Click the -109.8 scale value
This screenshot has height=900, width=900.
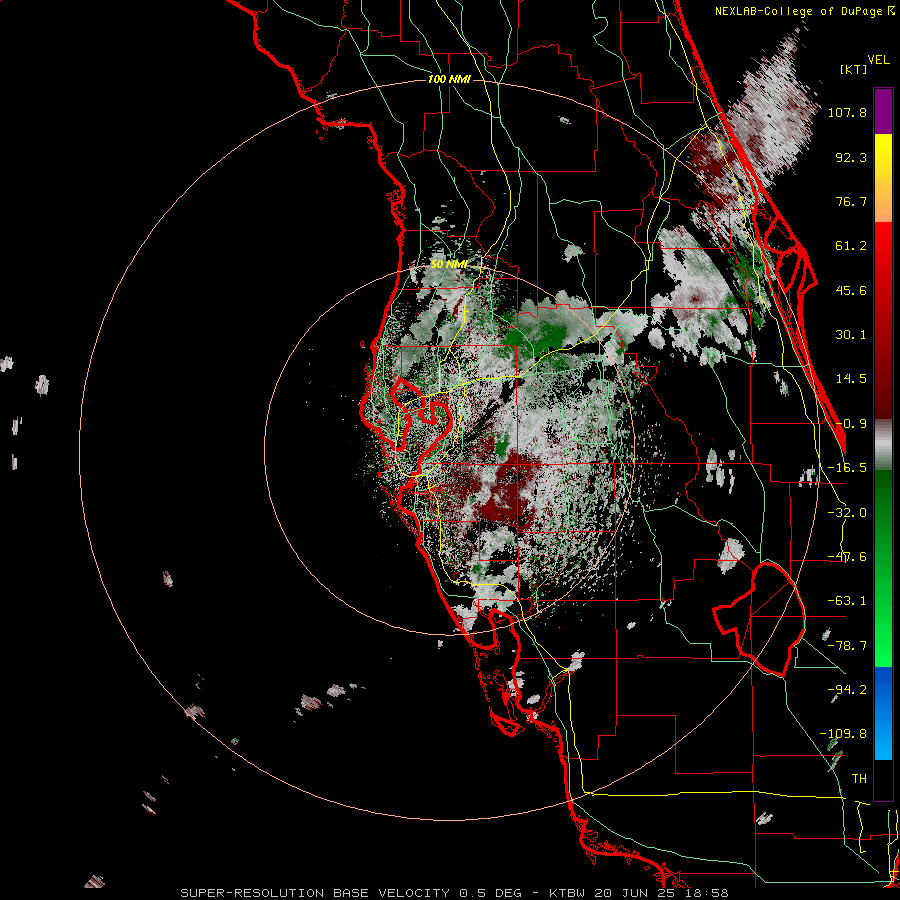pyautogui.click(x=843, y=734)
